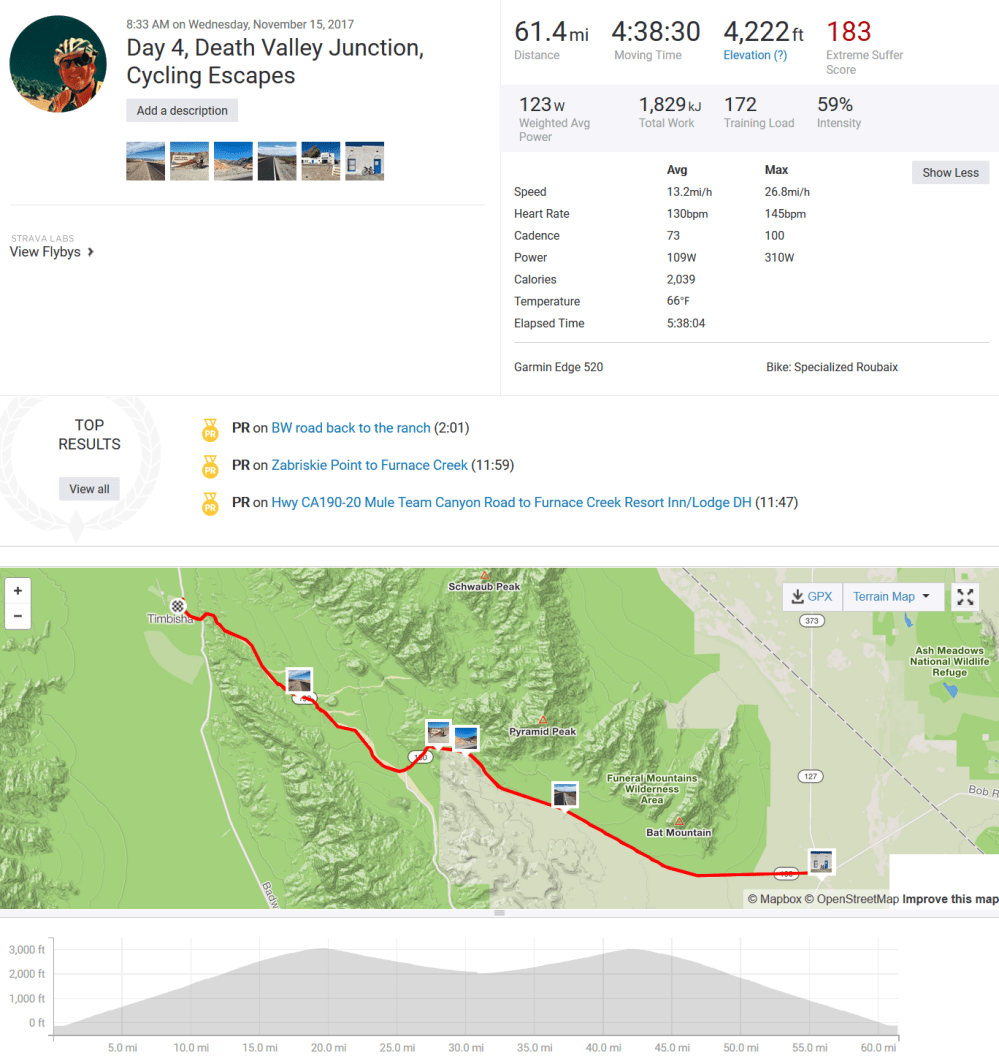Click the map zoom in plus icon
The height and width of the screenshot is (1061, 999).
coord(17,591)
